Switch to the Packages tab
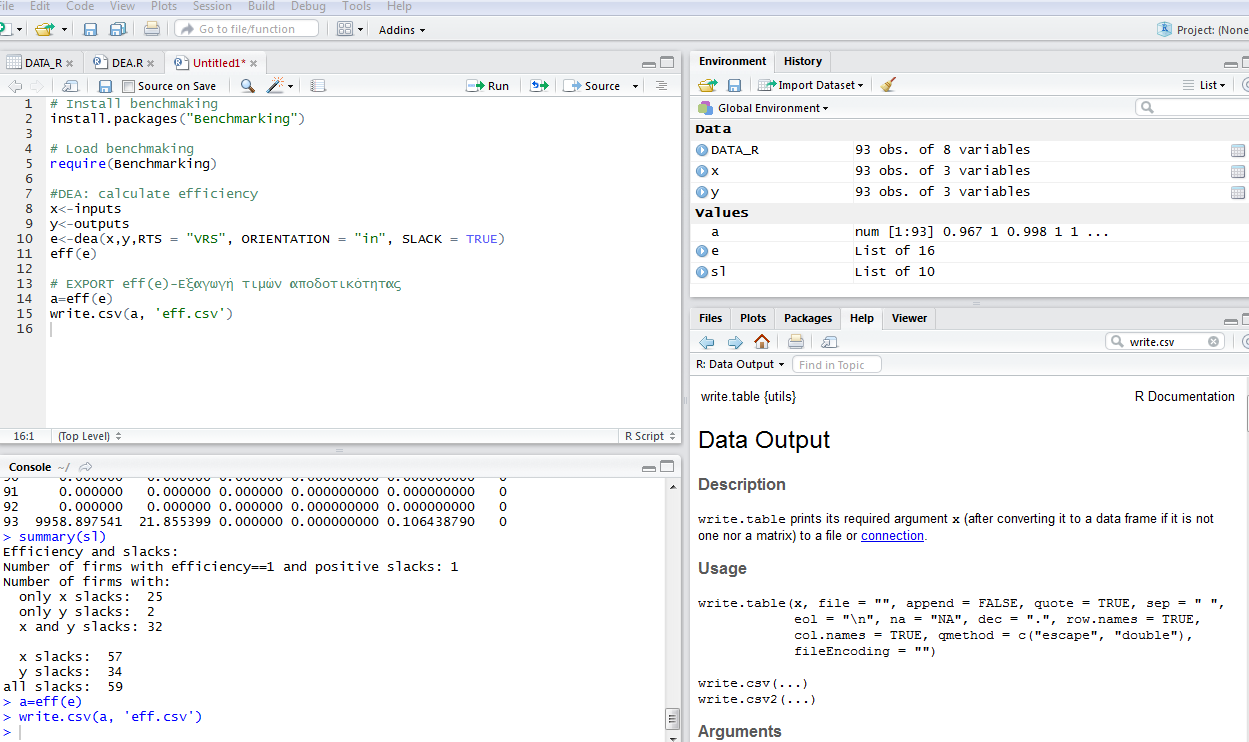 point(808,318)
